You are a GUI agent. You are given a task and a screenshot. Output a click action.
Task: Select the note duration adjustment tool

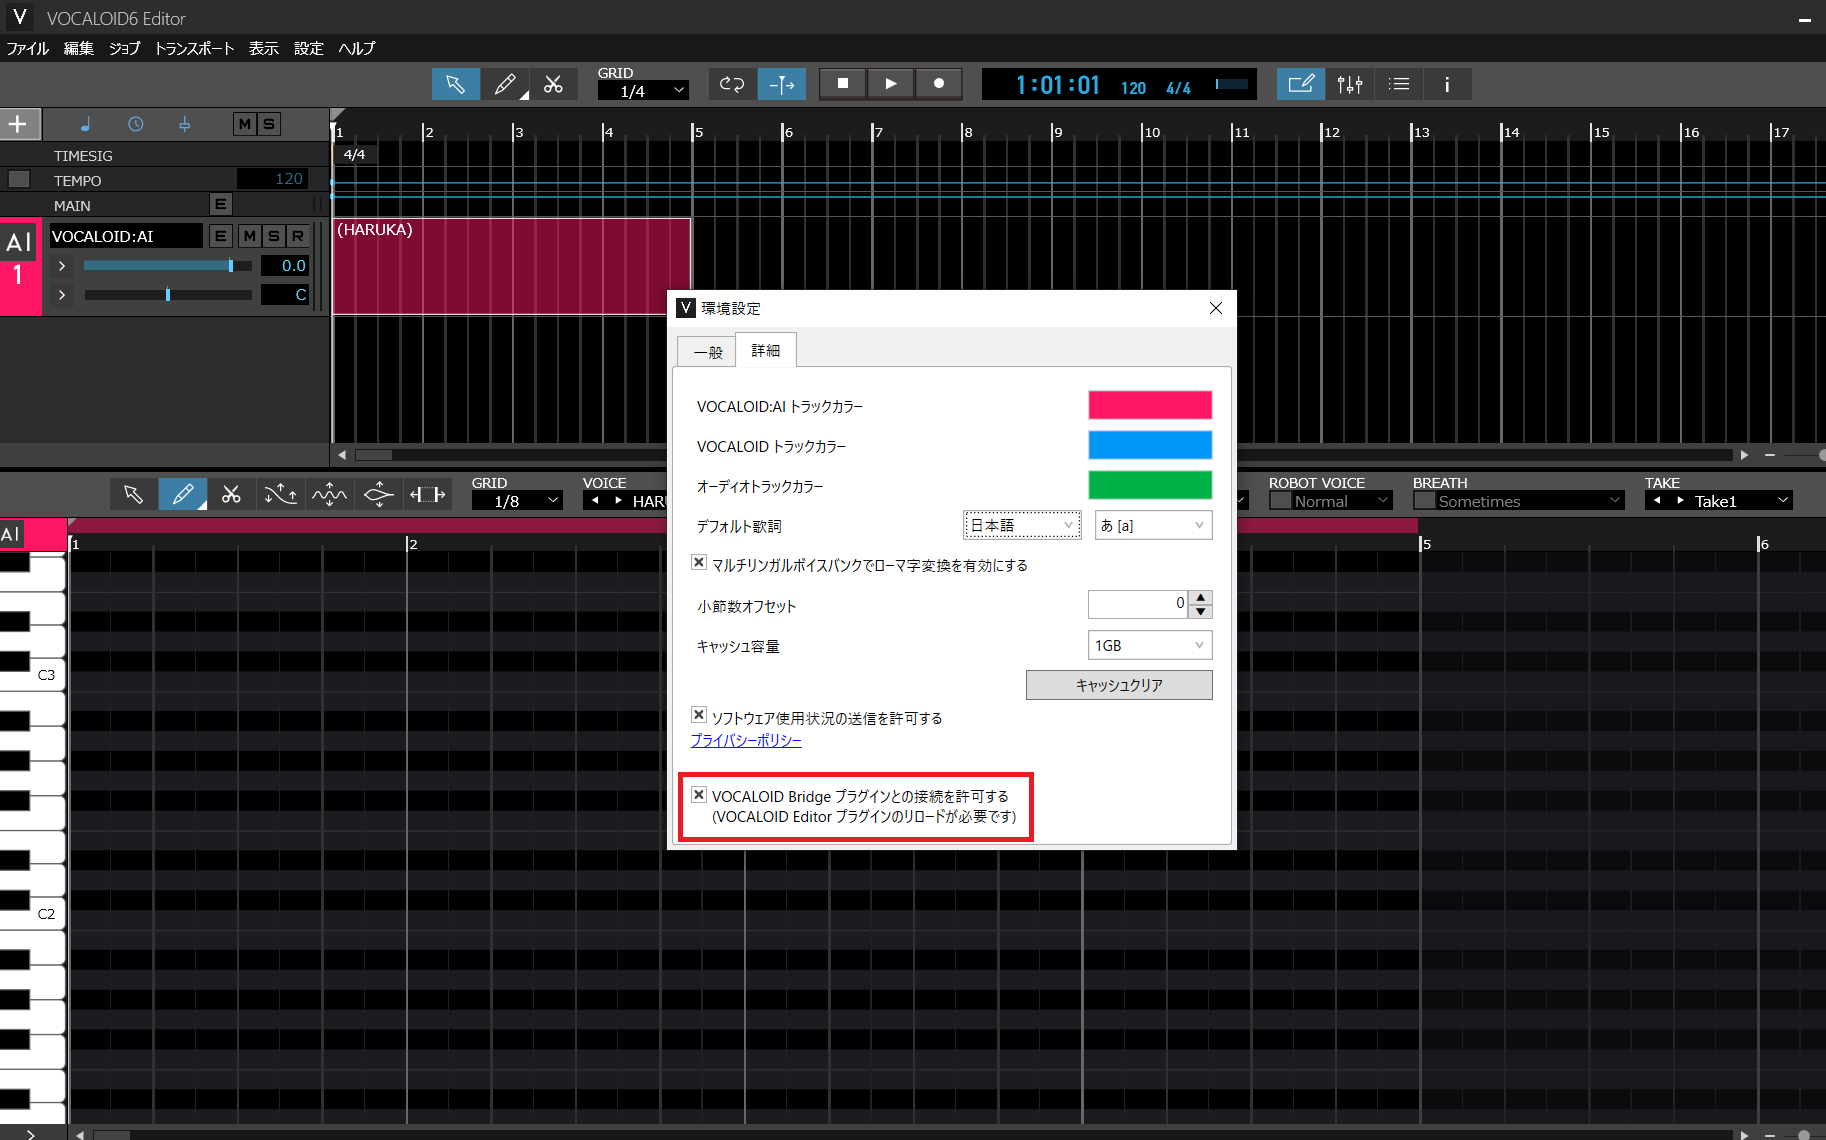click(428, 493)
